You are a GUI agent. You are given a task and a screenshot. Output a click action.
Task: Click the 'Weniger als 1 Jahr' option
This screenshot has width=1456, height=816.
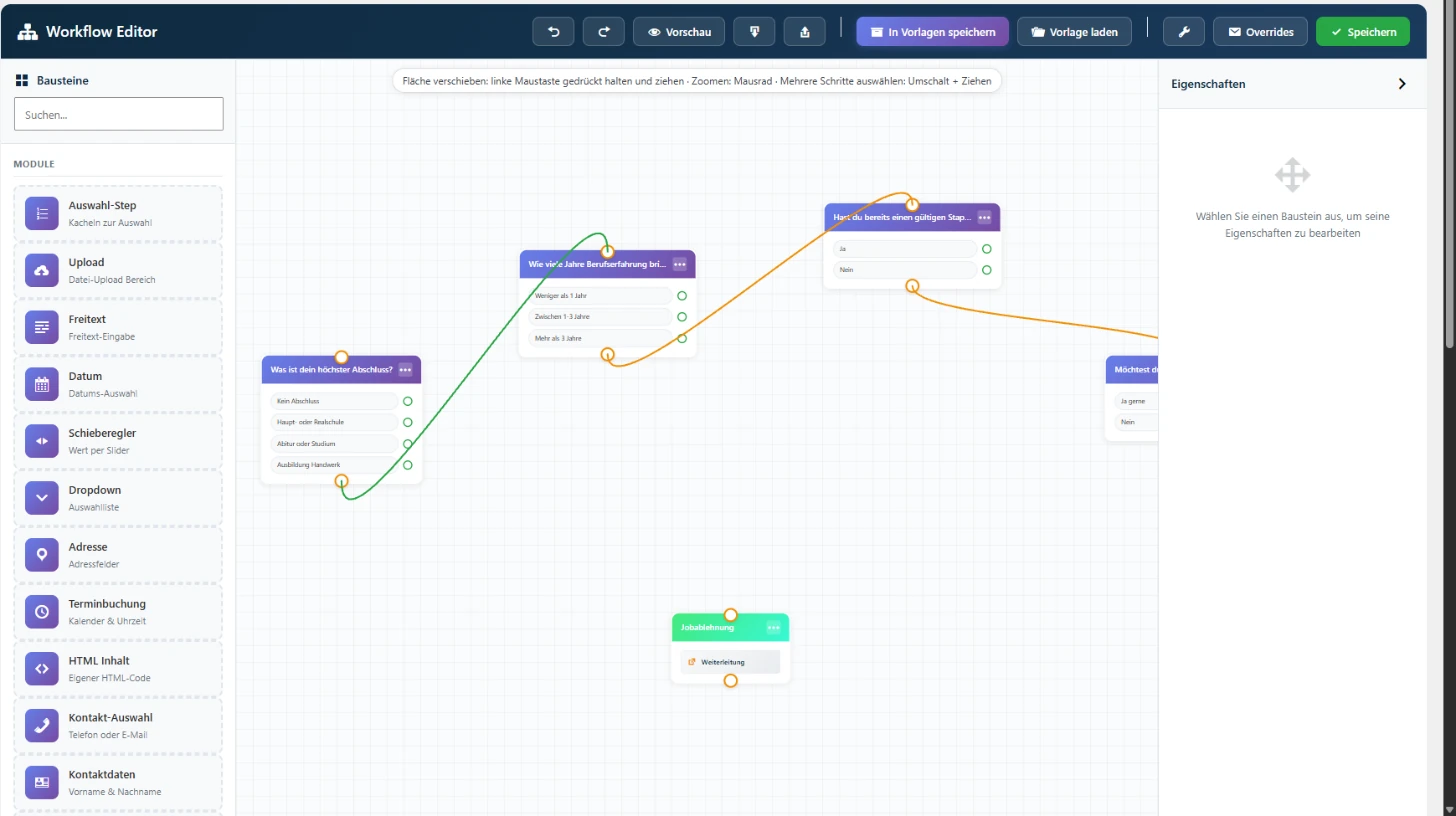coord(601,296)
